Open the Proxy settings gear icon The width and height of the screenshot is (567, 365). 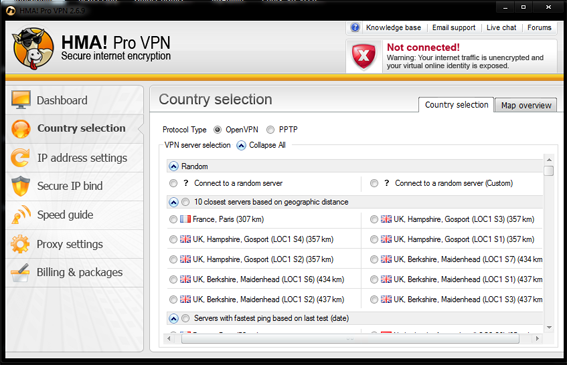coord(20,244)
